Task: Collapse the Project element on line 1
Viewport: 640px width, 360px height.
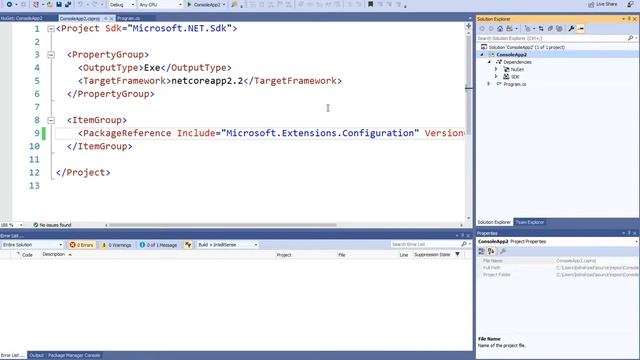Action: (51, 29)
